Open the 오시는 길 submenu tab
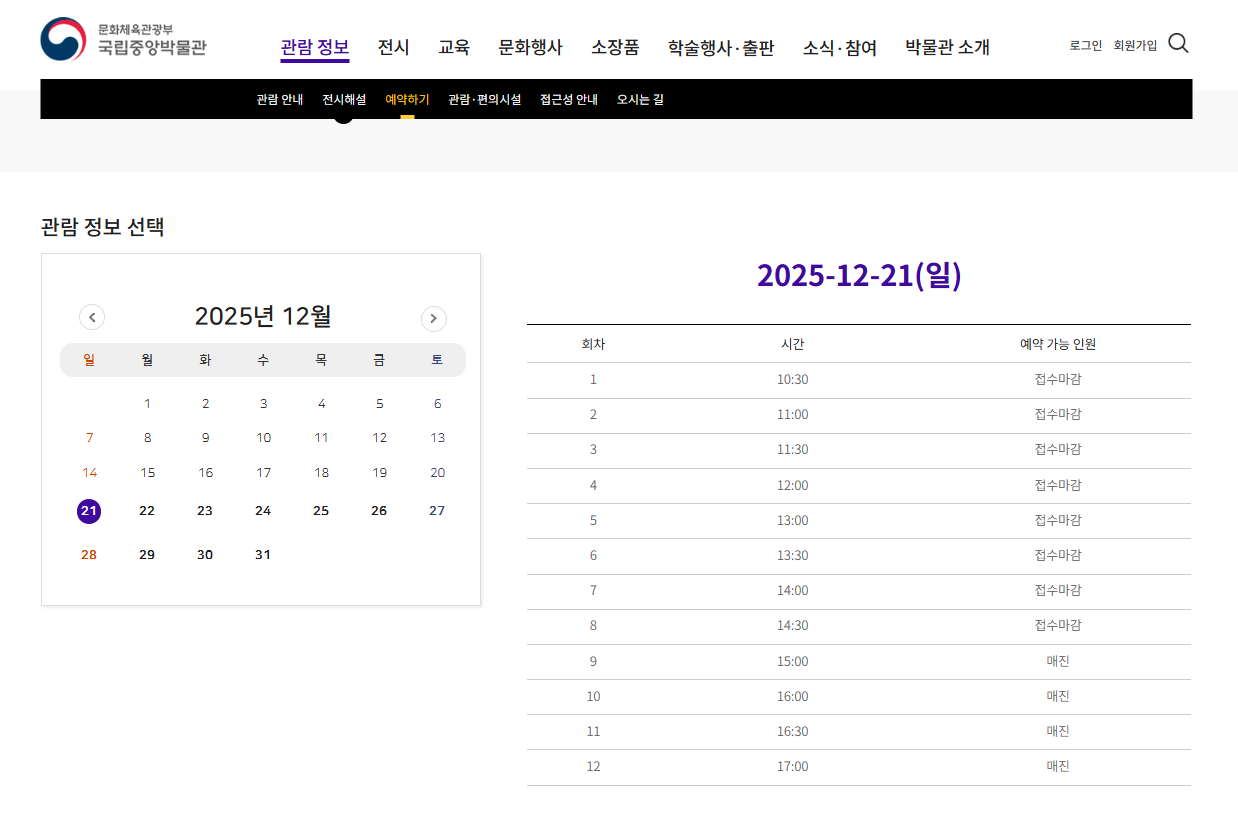This screenshot has width=1238, height=828. click(x=640, y=99)
